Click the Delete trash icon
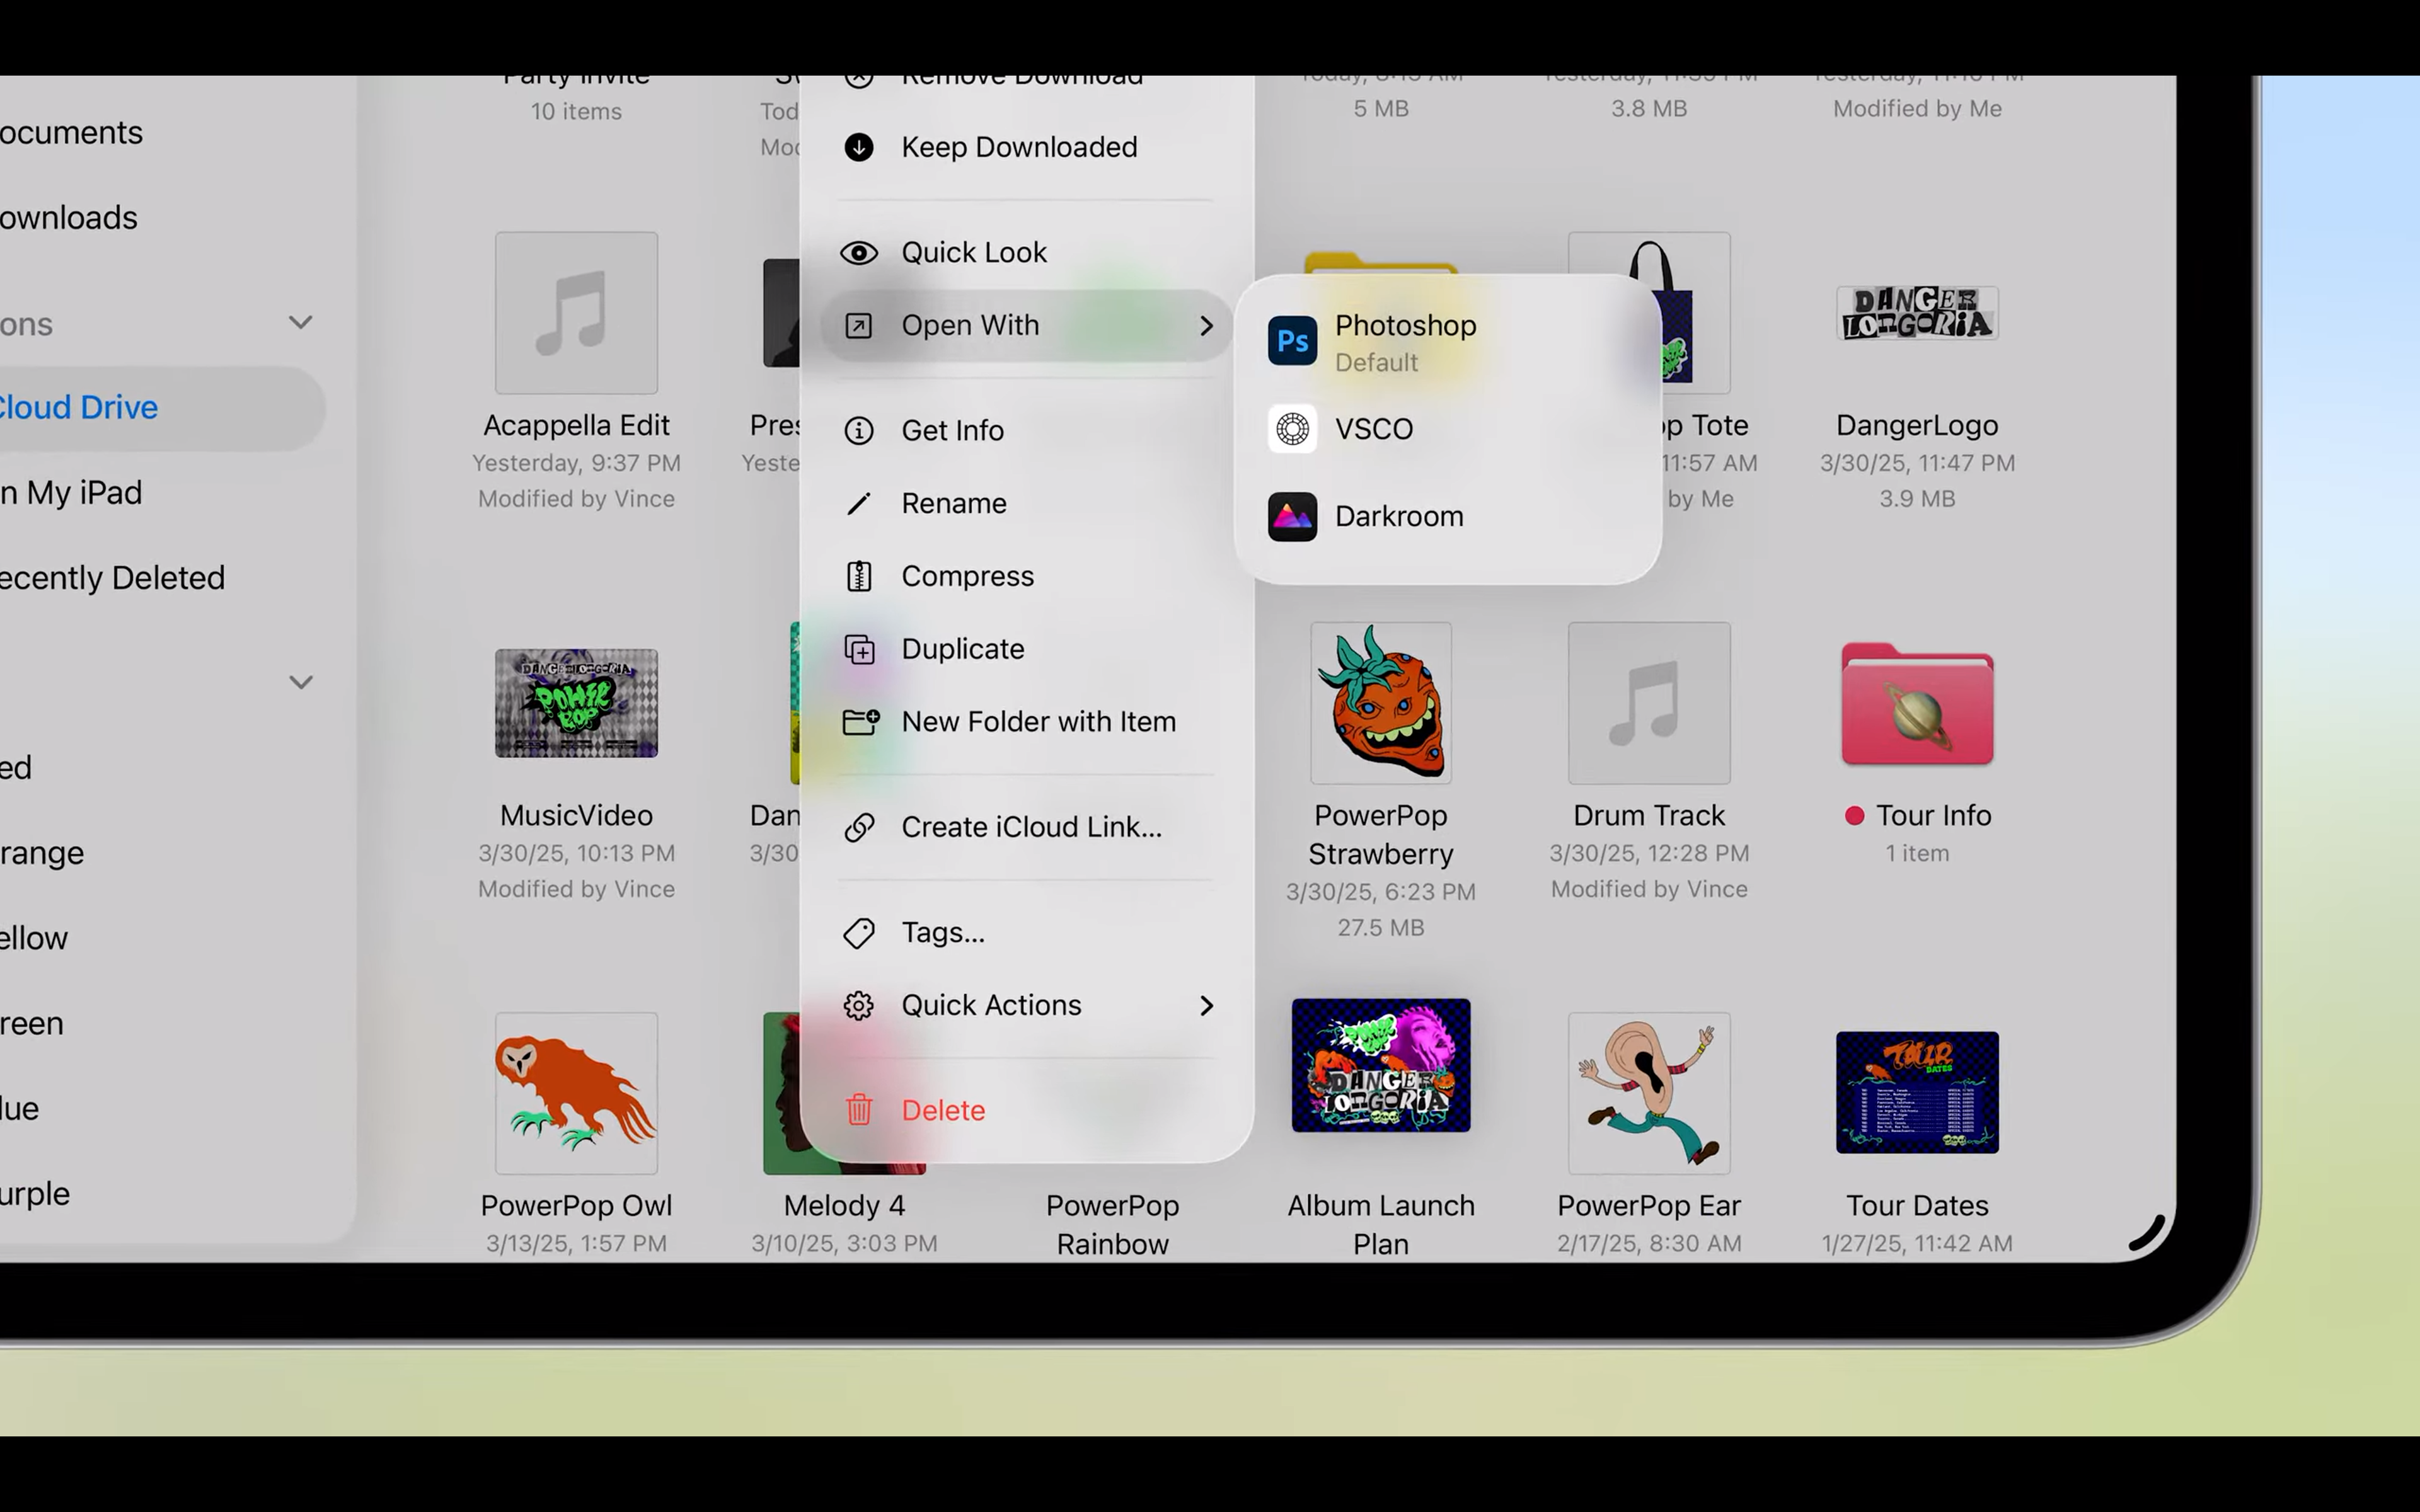Image resolution: width=2420 pixels, height=1512 pixels. tap(858, 1110)
